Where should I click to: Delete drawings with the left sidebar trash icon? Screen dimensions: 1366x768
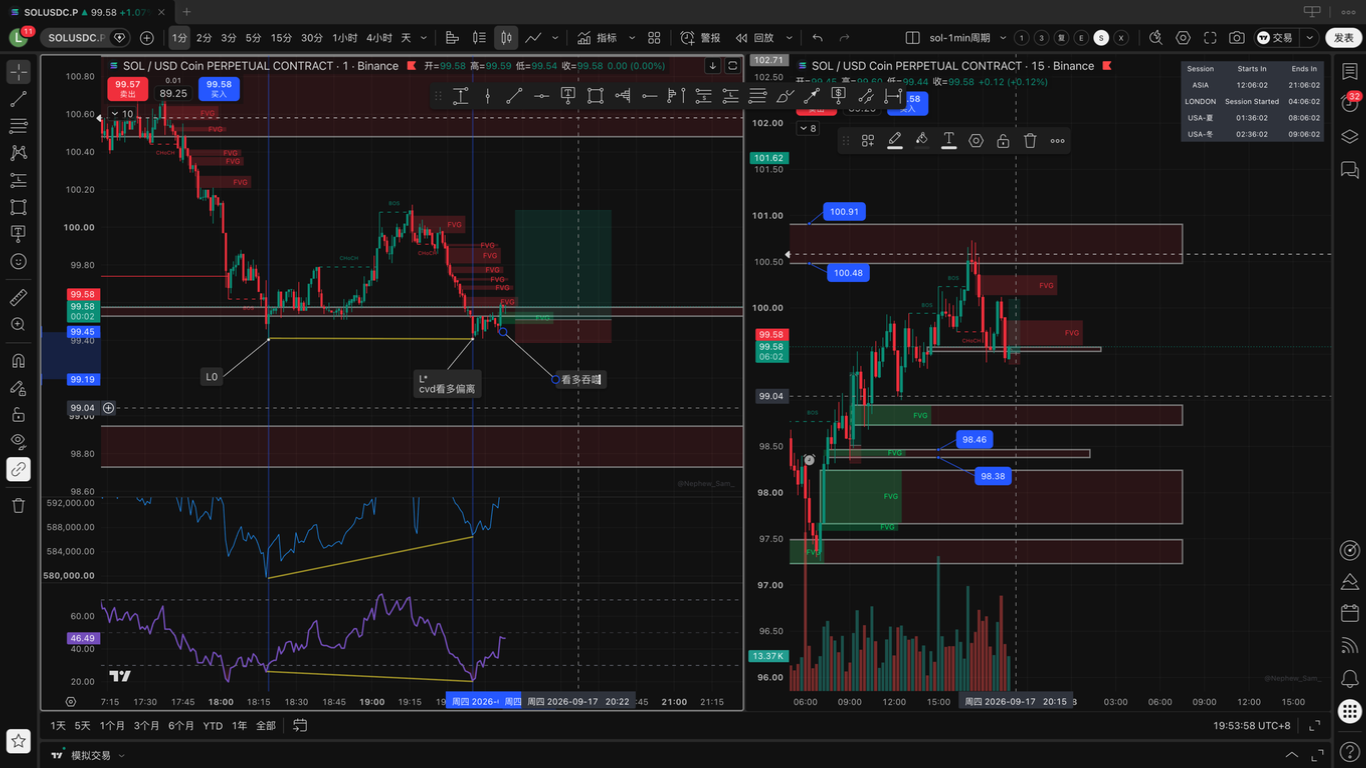pos(18,506)
